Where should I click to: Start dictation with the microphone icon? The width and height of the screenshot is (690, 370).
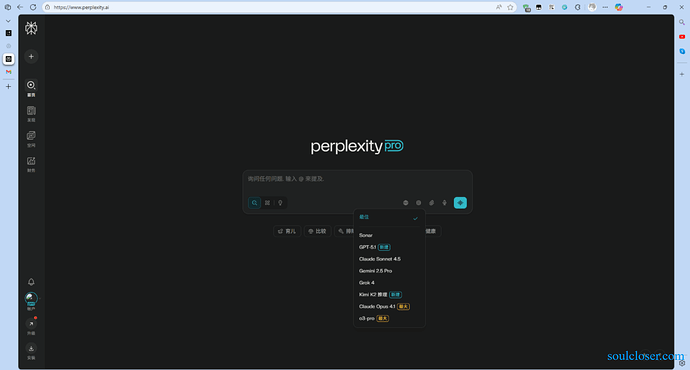[444, 203]
